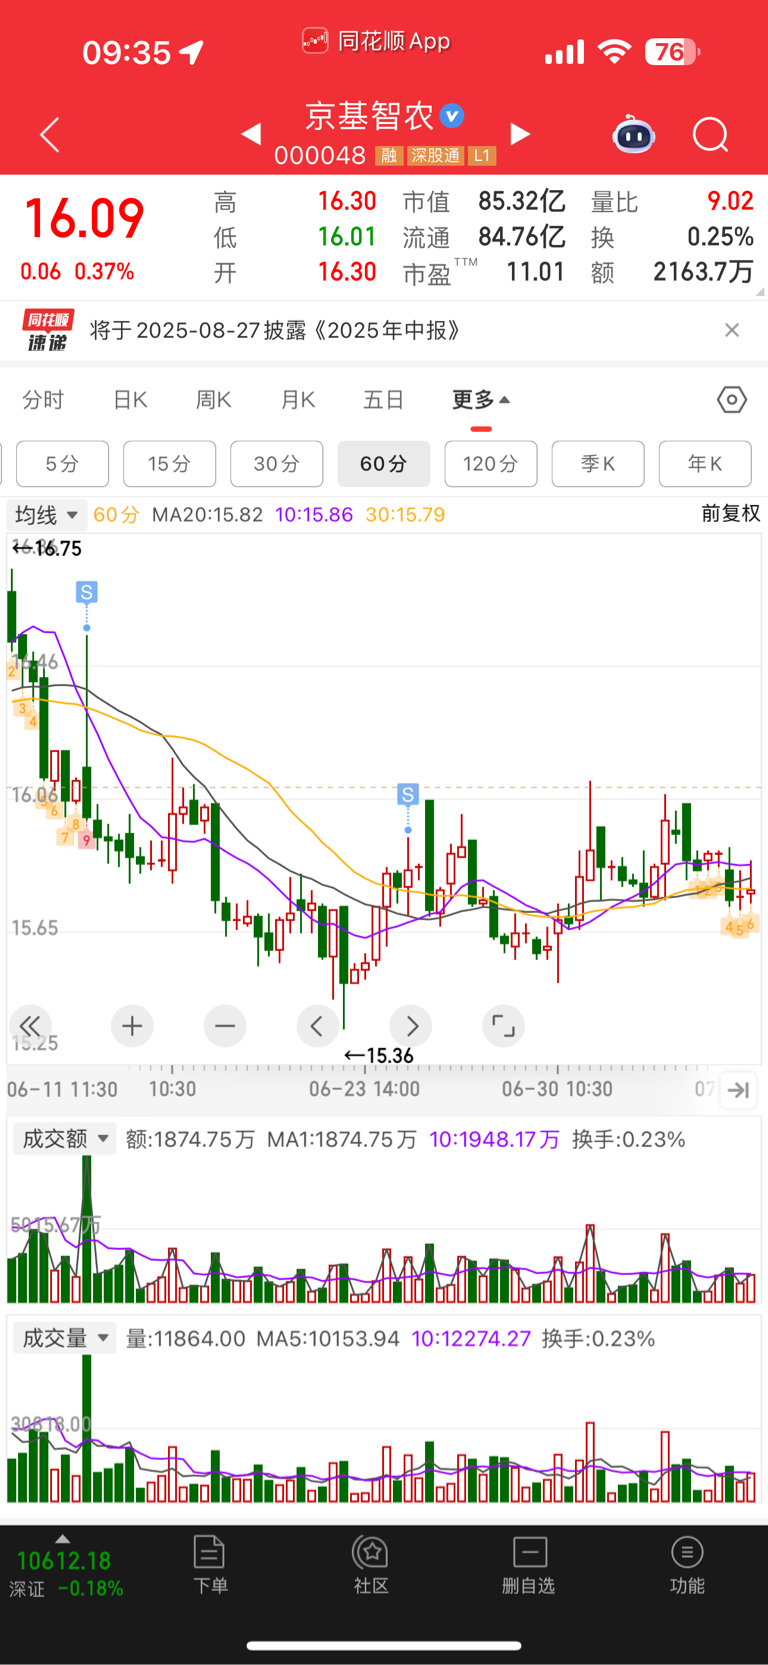Open the search magnifier

[x=711, y=134]
